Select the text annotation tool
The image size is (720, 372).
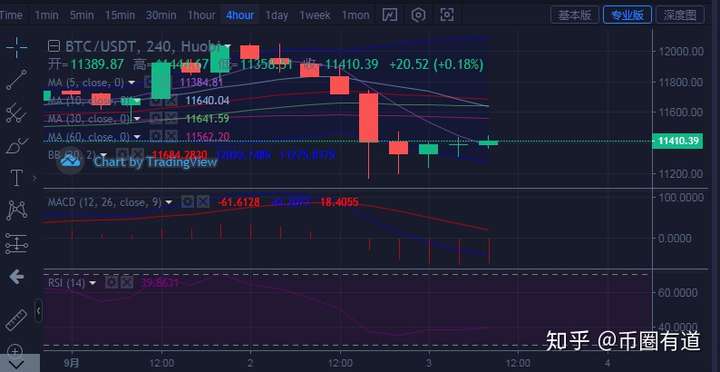coord(16,178)
